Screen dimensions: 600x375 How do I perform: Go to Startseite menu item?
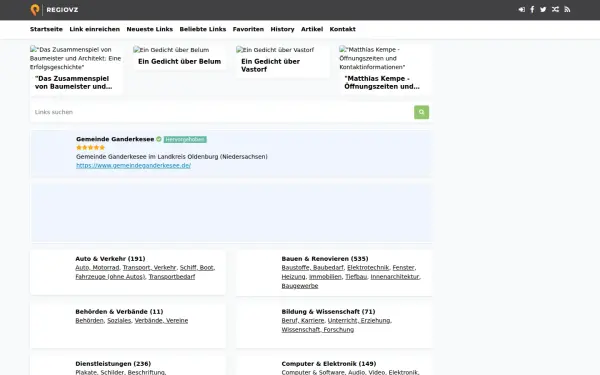[46, 29]
